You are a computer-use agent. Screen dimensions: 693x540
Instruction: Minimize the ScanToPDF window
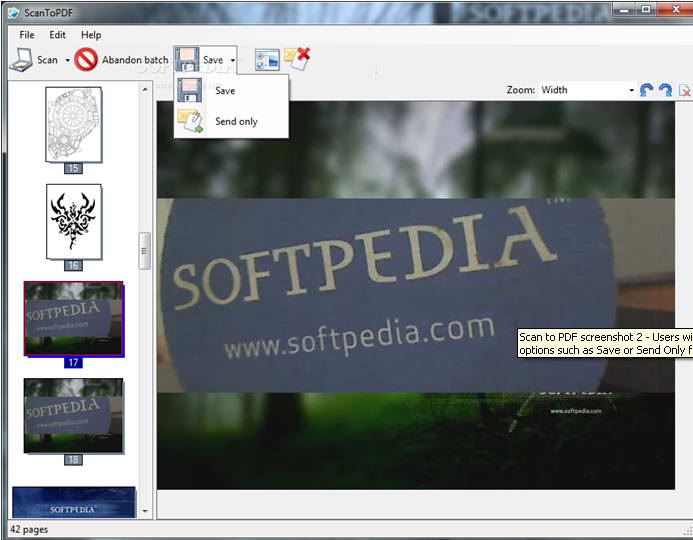(x=625, y=10)
